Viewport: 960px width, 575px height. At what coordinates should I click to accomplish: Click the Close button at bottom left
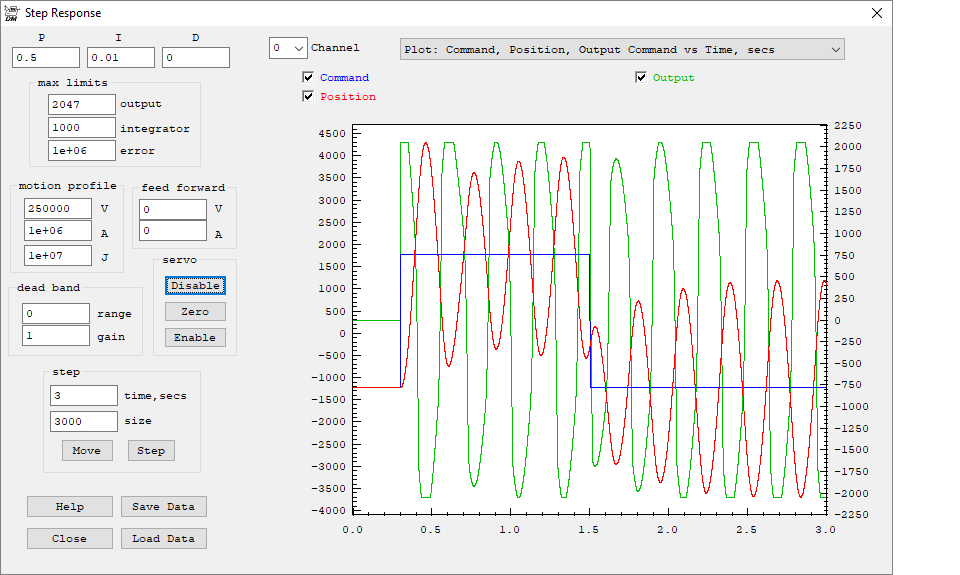(70, 538)
